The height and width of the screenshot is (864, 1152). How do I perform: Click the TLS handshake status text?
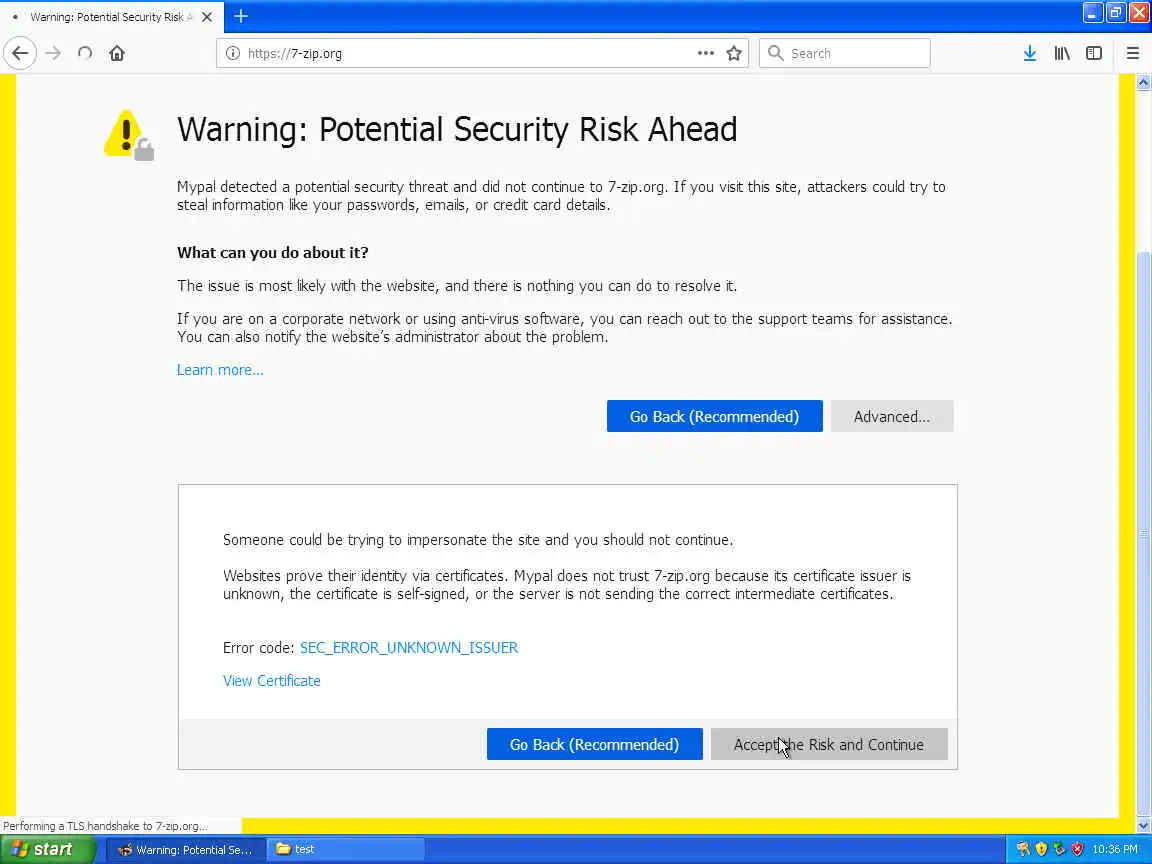105,826
